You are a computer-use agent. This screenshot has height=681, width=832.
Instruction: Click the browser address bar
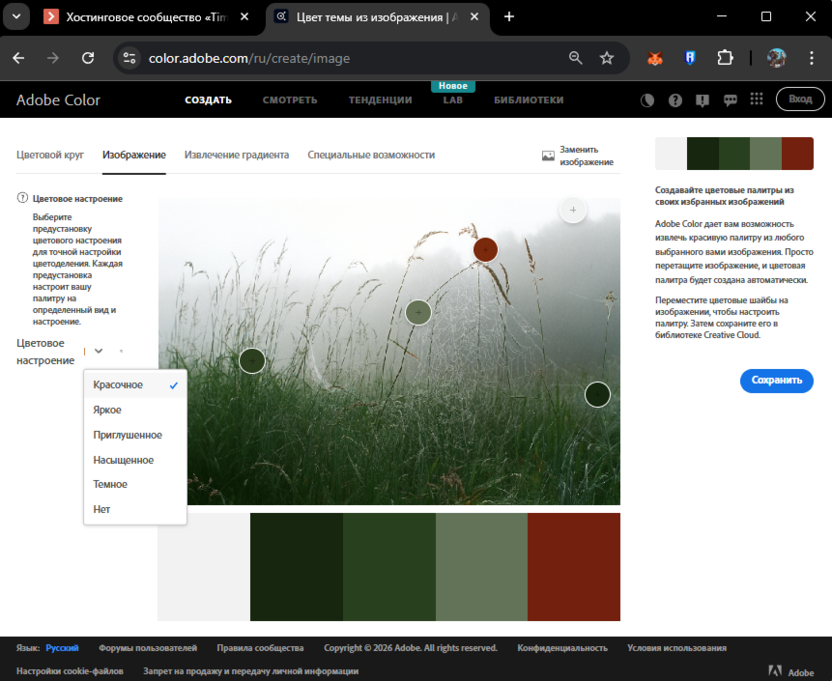pos(300,58)
